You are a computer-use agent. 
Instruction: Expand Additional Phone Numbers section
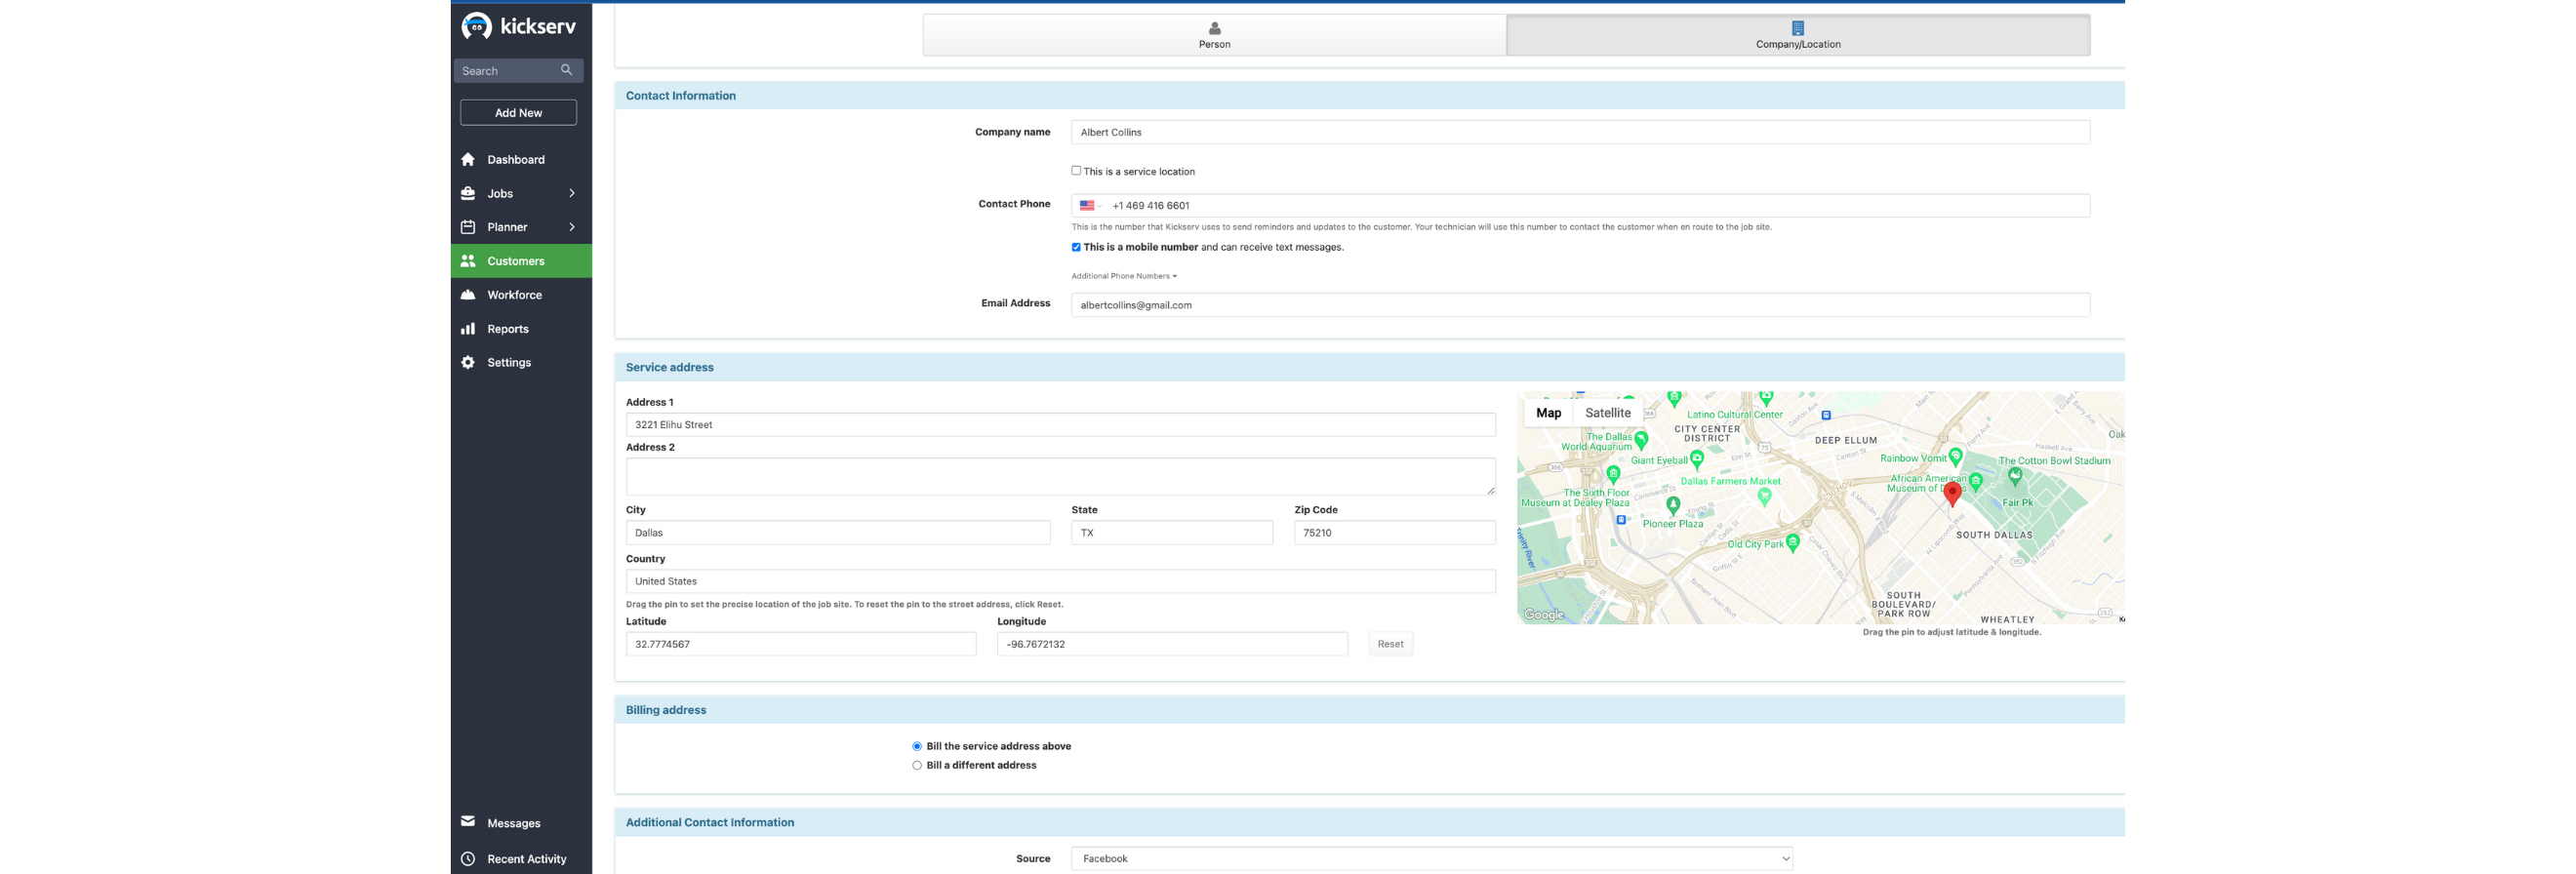pyautogui.click(x=1123, y=276)
